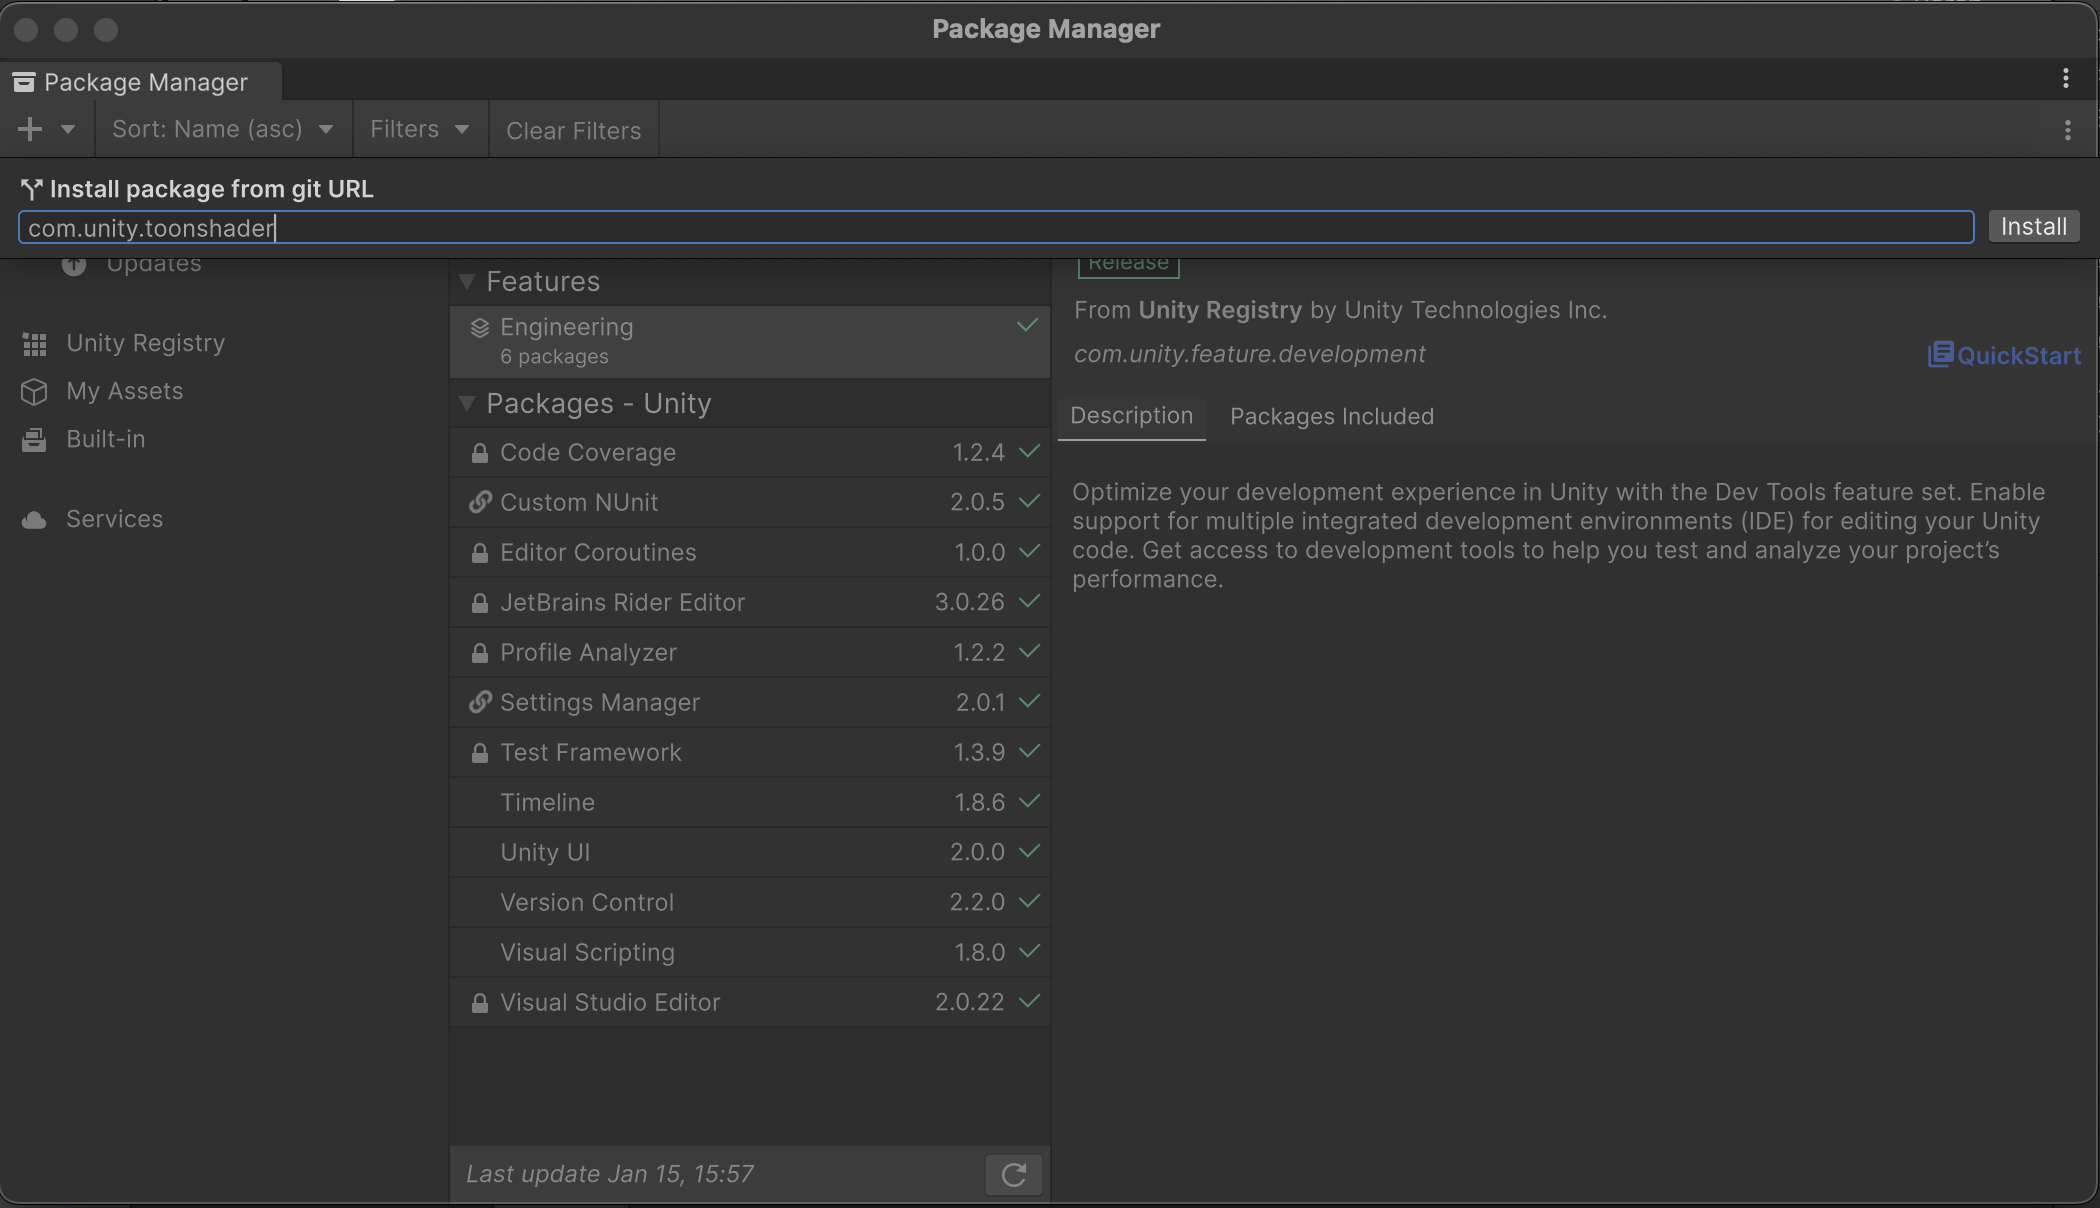The image size is (2100, 1208).
Task: Open the Sort: Name (asc) dropdown
Action: (222, 129)
